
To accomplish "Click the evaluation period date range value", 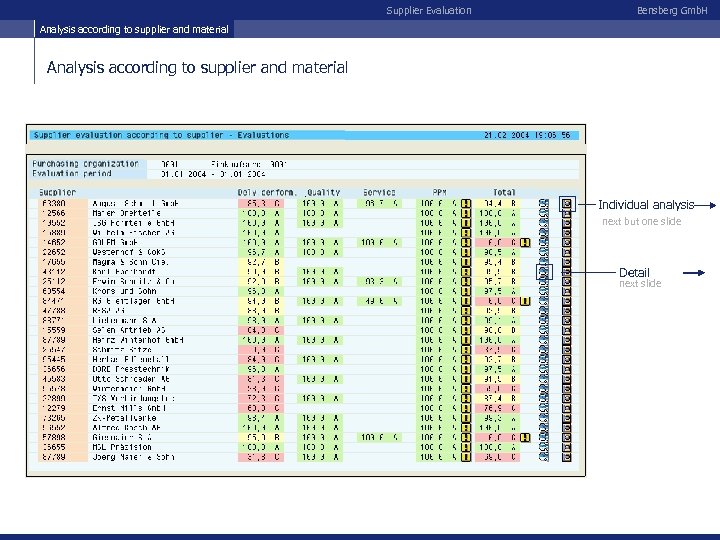I will click(213, 174).
